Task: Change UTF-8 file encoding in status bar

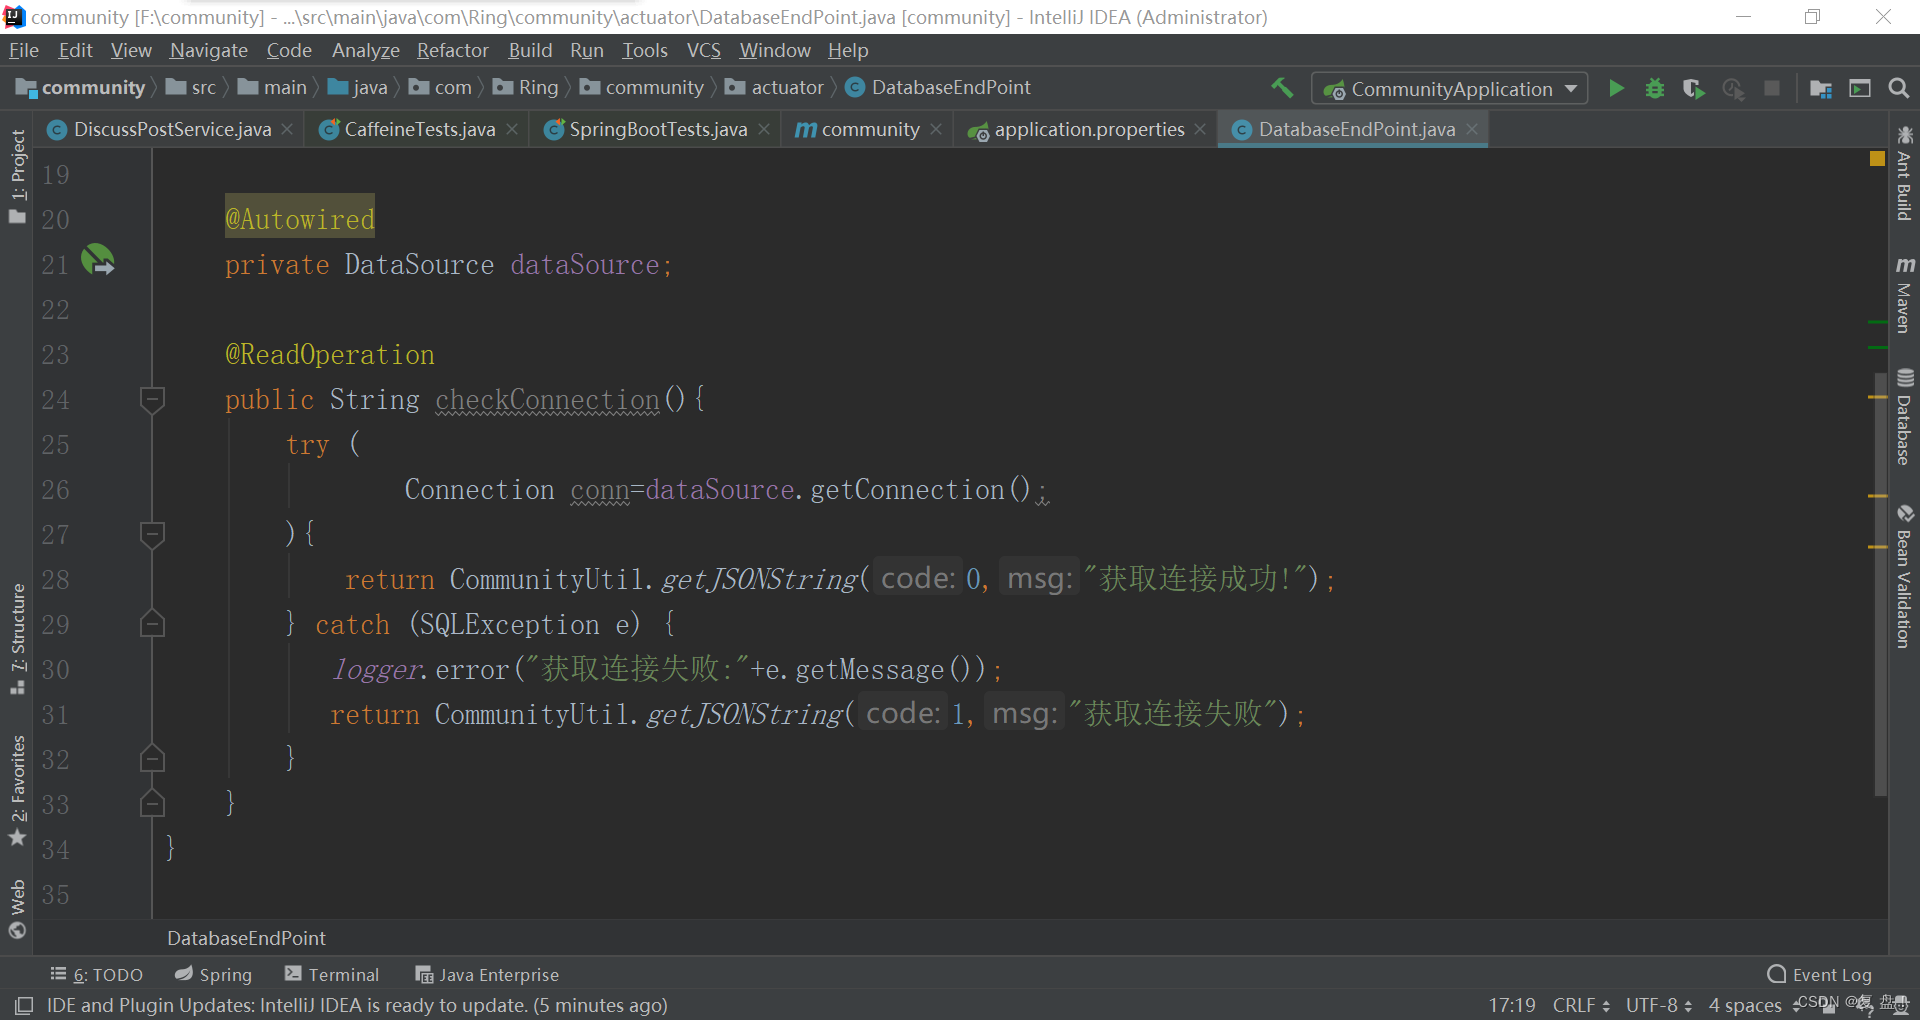Action: (1658, 1005)
